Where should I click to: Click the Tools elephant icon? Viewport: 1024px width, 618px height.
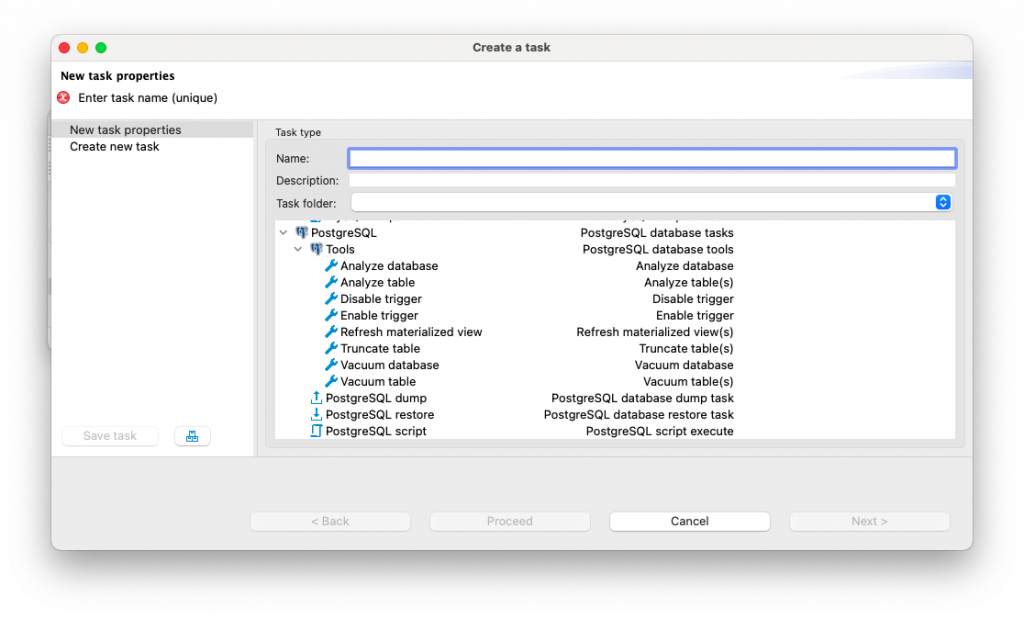(x=316, y=249)
